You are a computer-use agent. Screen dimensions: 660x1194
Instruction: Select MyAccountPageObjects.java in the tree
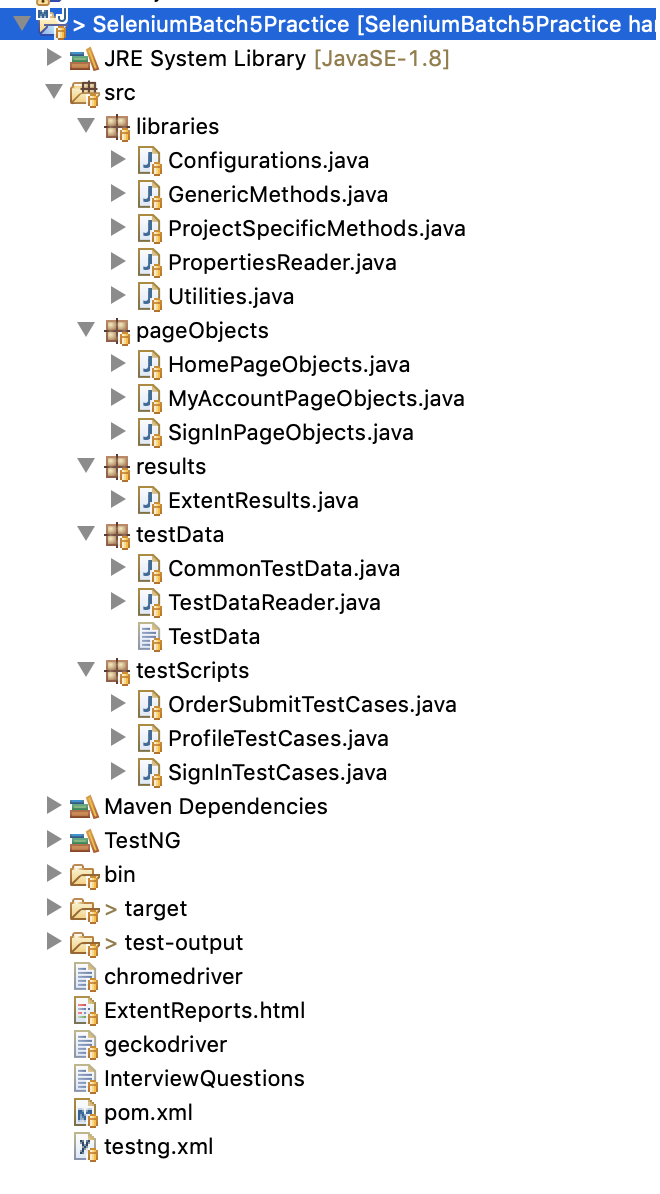pyautogui.click(x=316, y=399)
